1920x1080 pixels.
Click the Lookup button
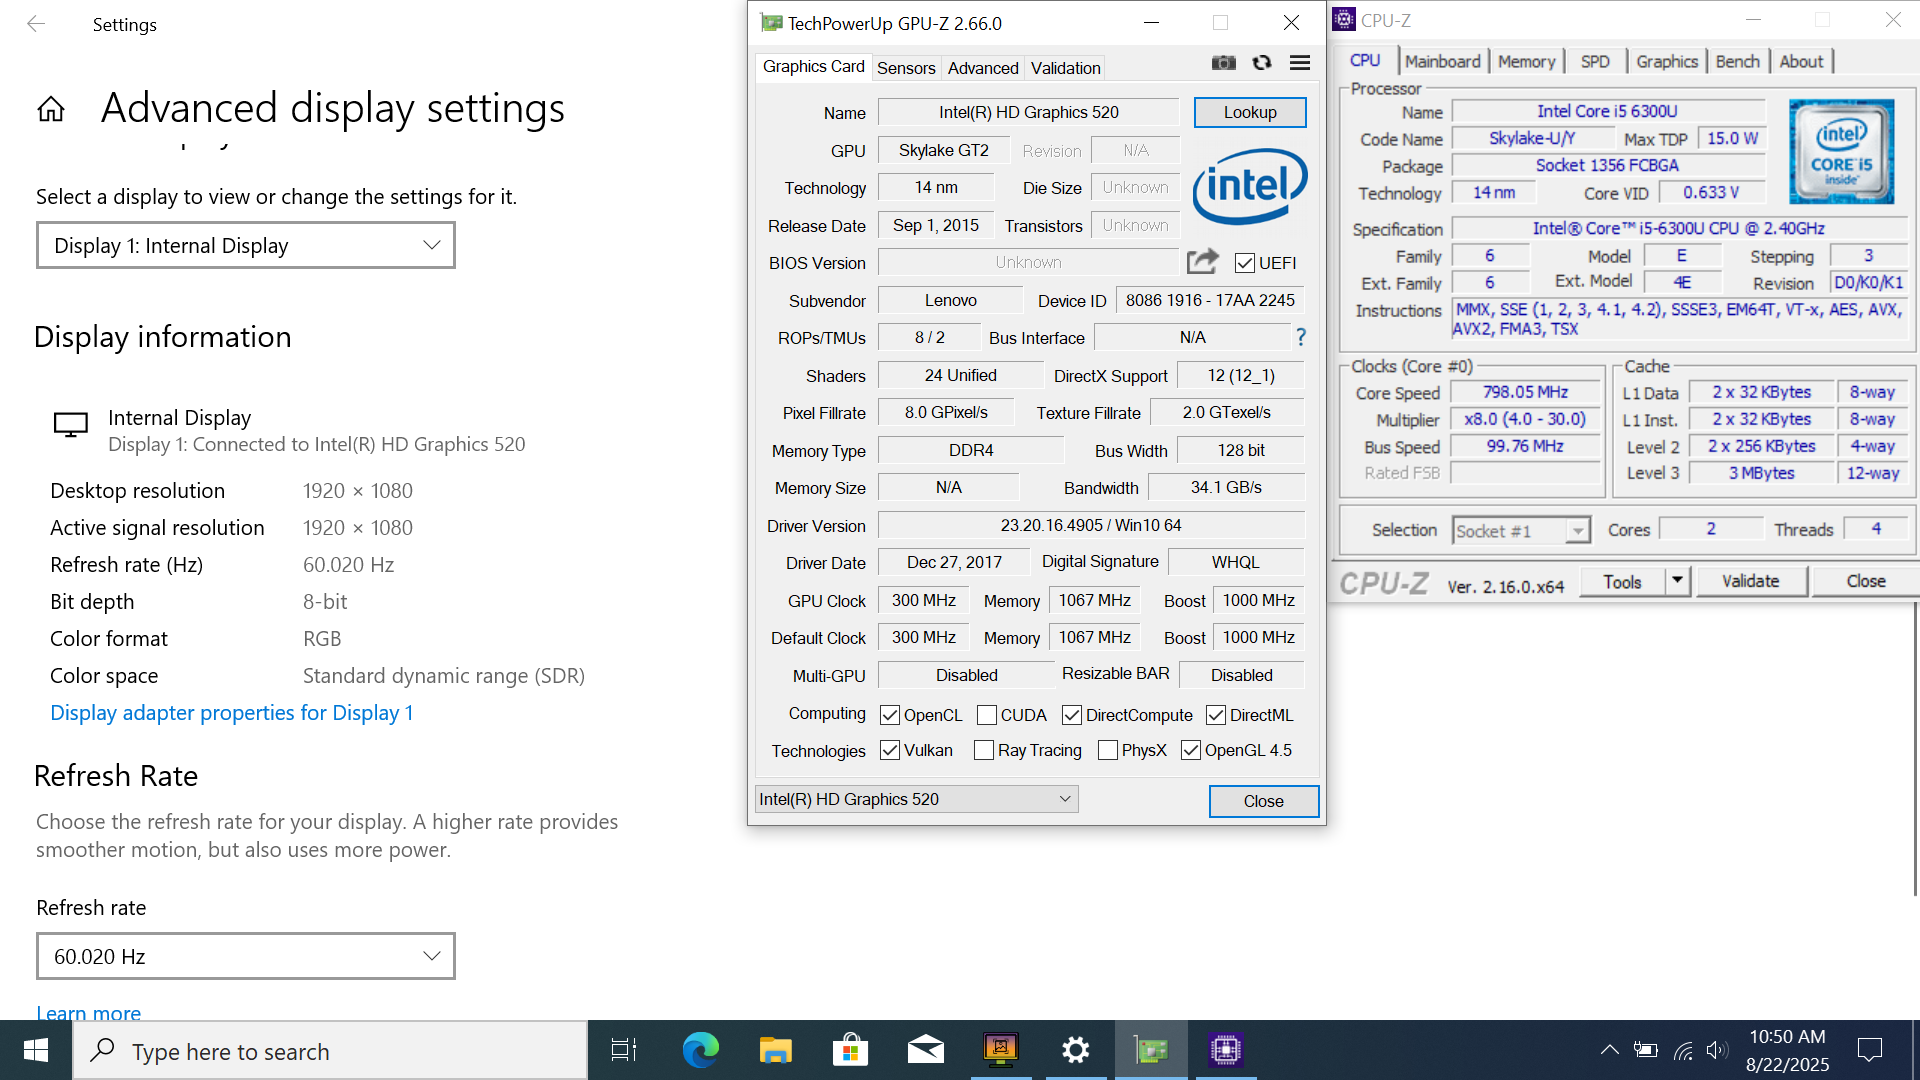[x=1250, y=112]
